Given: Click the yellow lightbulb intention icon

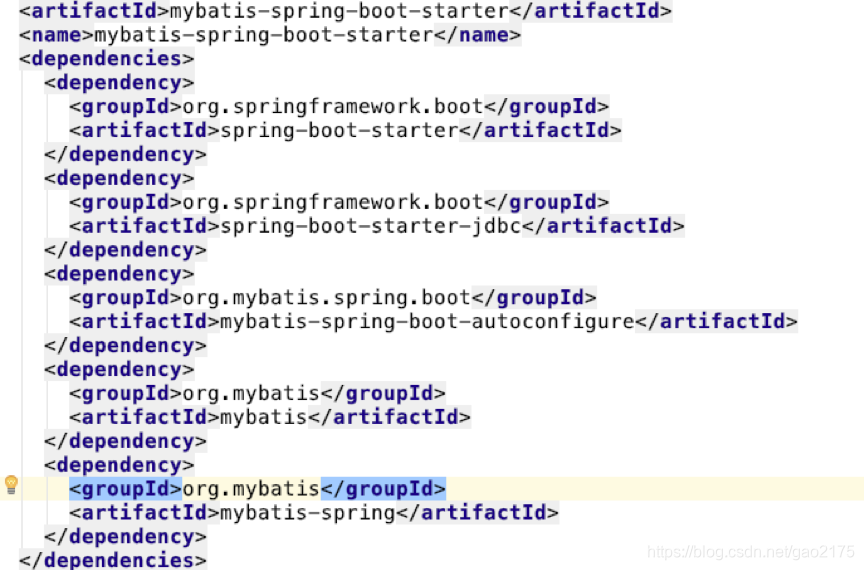Looking at the screenshot, I should (11, 485).
